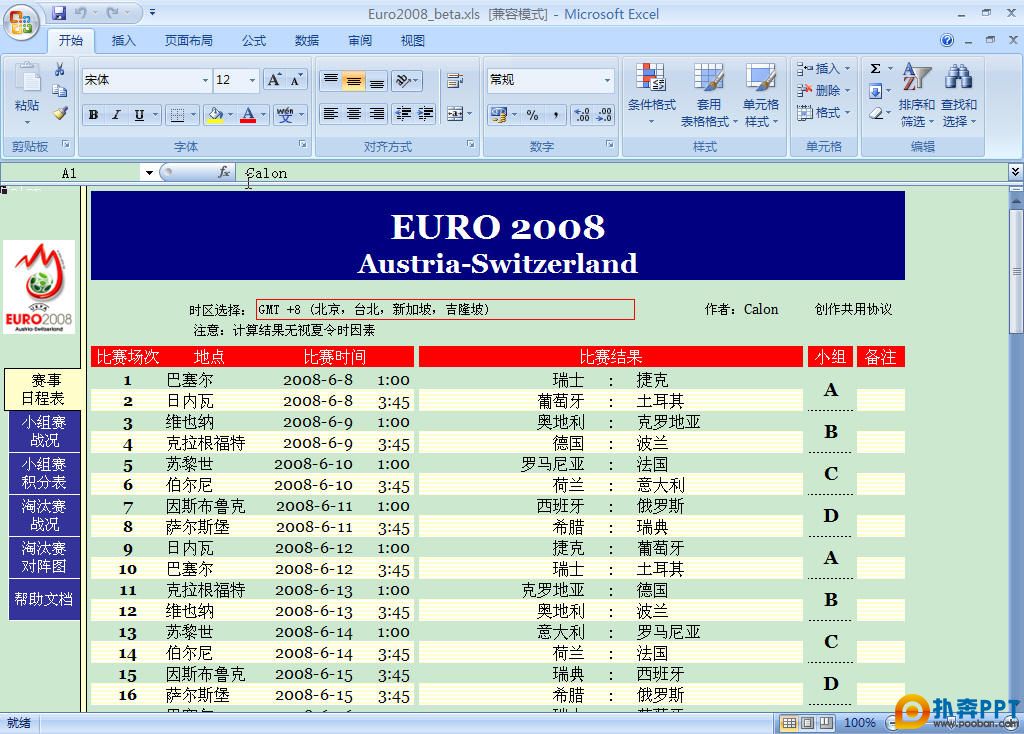Open the font name 宋体 dropdown
Screen dimensions: 1024x734
click(x=205, y=80)
